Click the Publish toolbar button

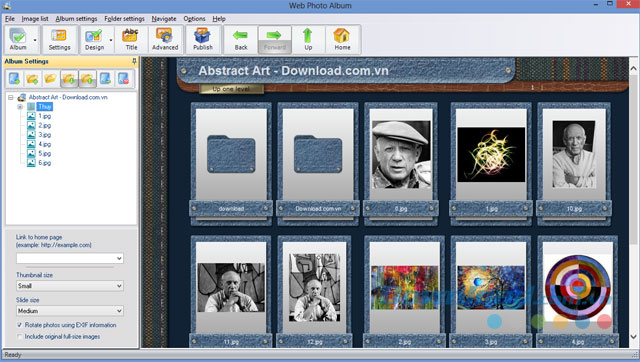point(203,40)
